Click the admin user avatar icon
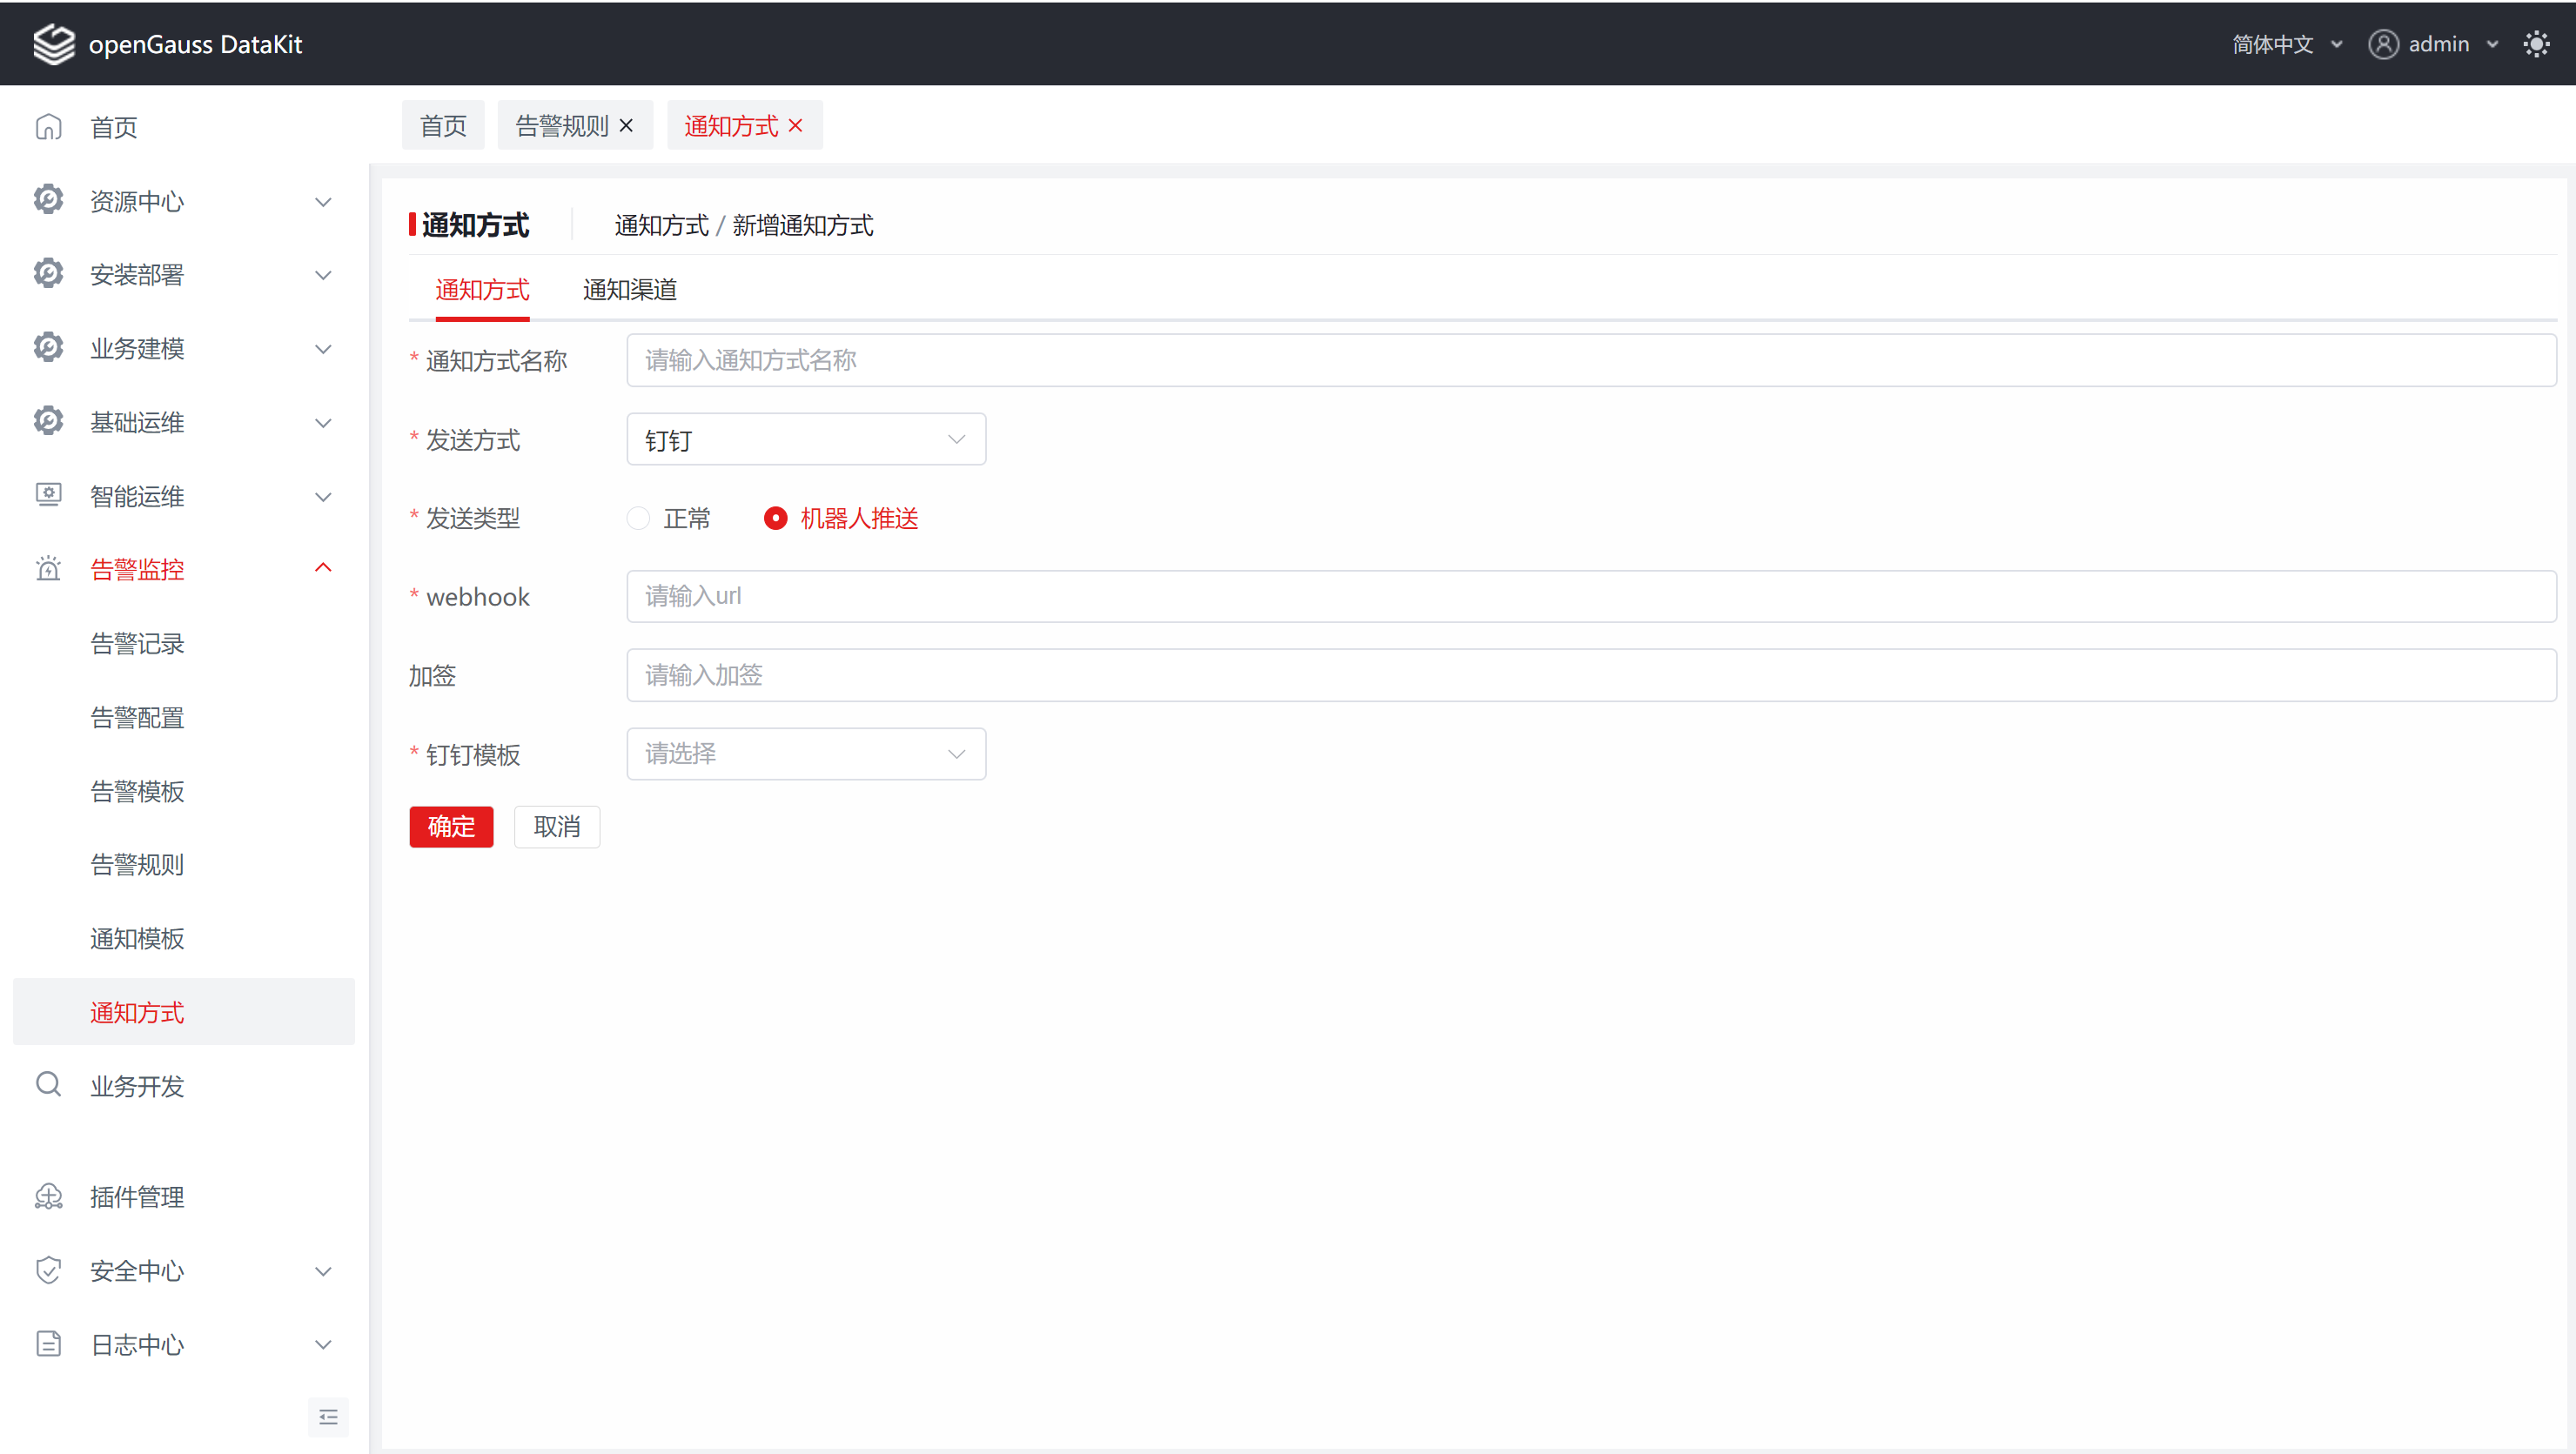Image resolution: width=2576 pixels, height=1454 pixels. [2383, 44]
